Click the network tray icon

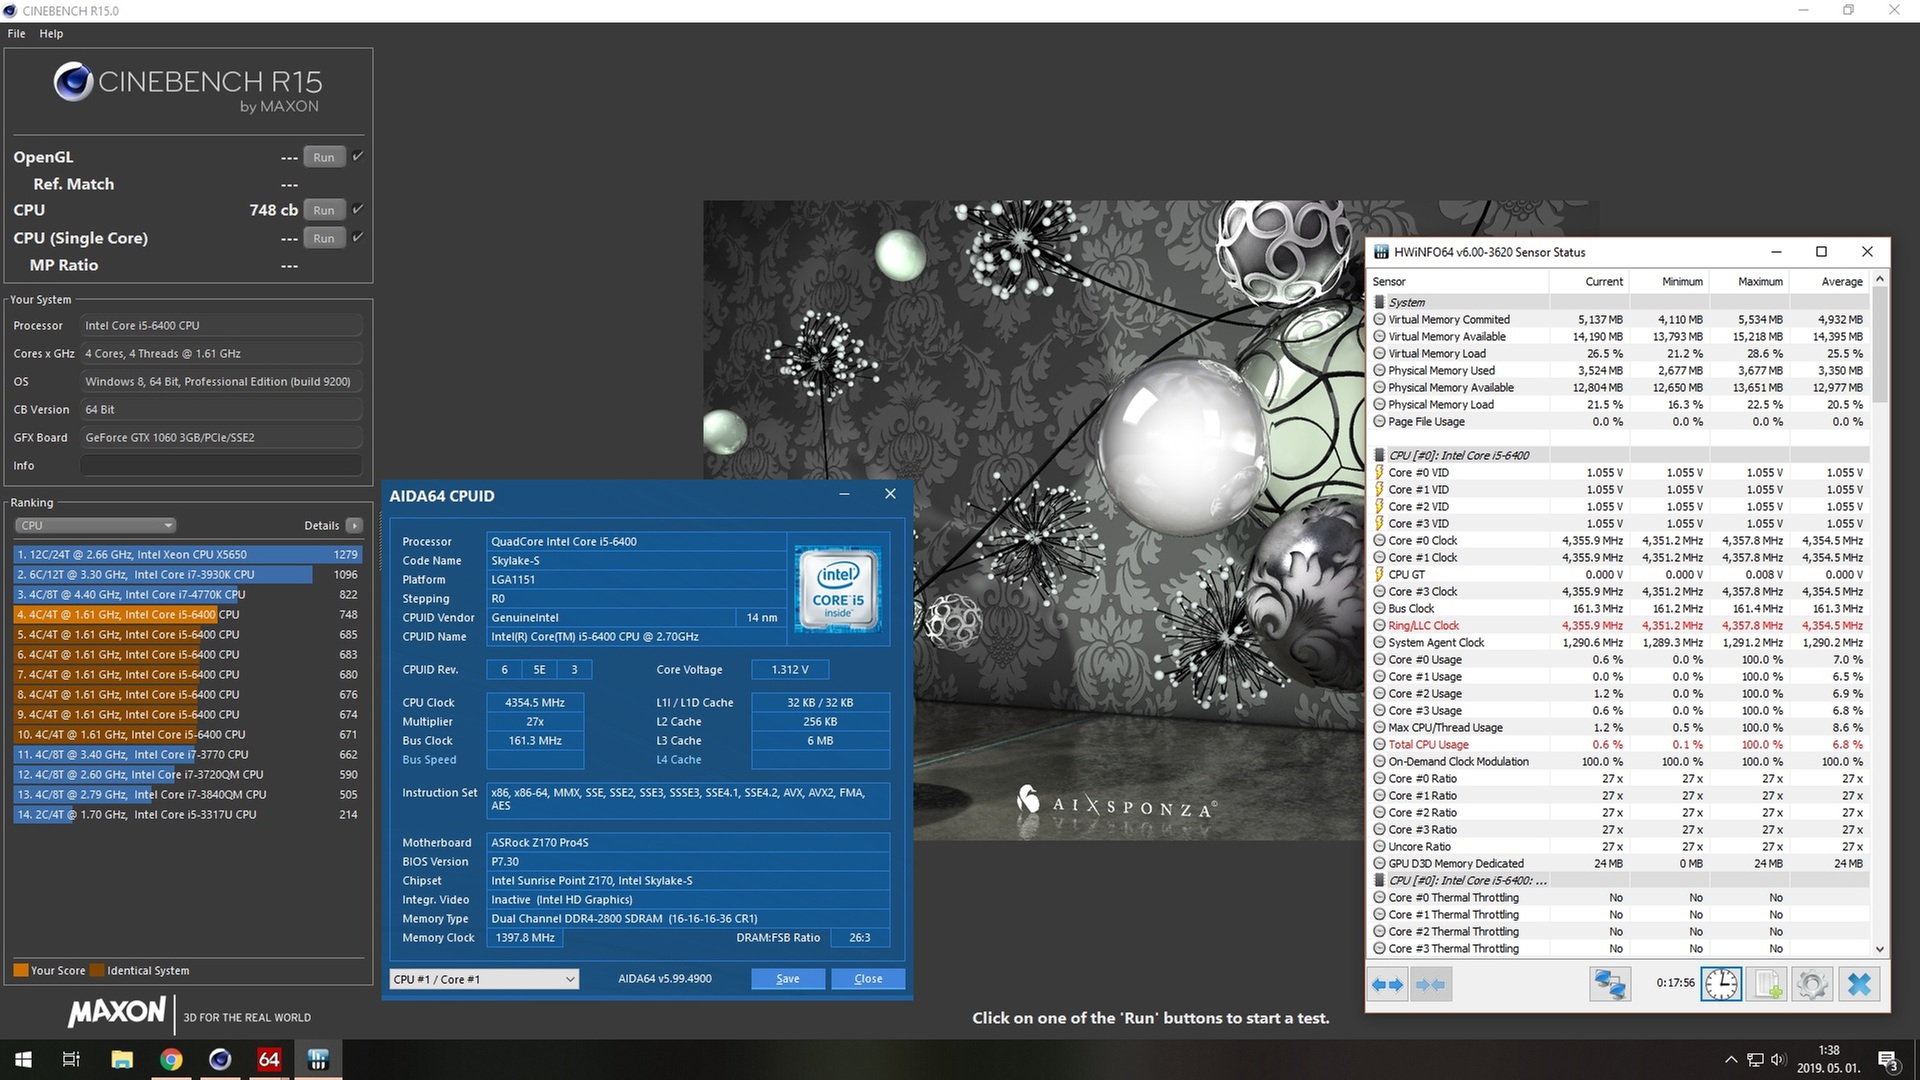click(1755, 1059)
